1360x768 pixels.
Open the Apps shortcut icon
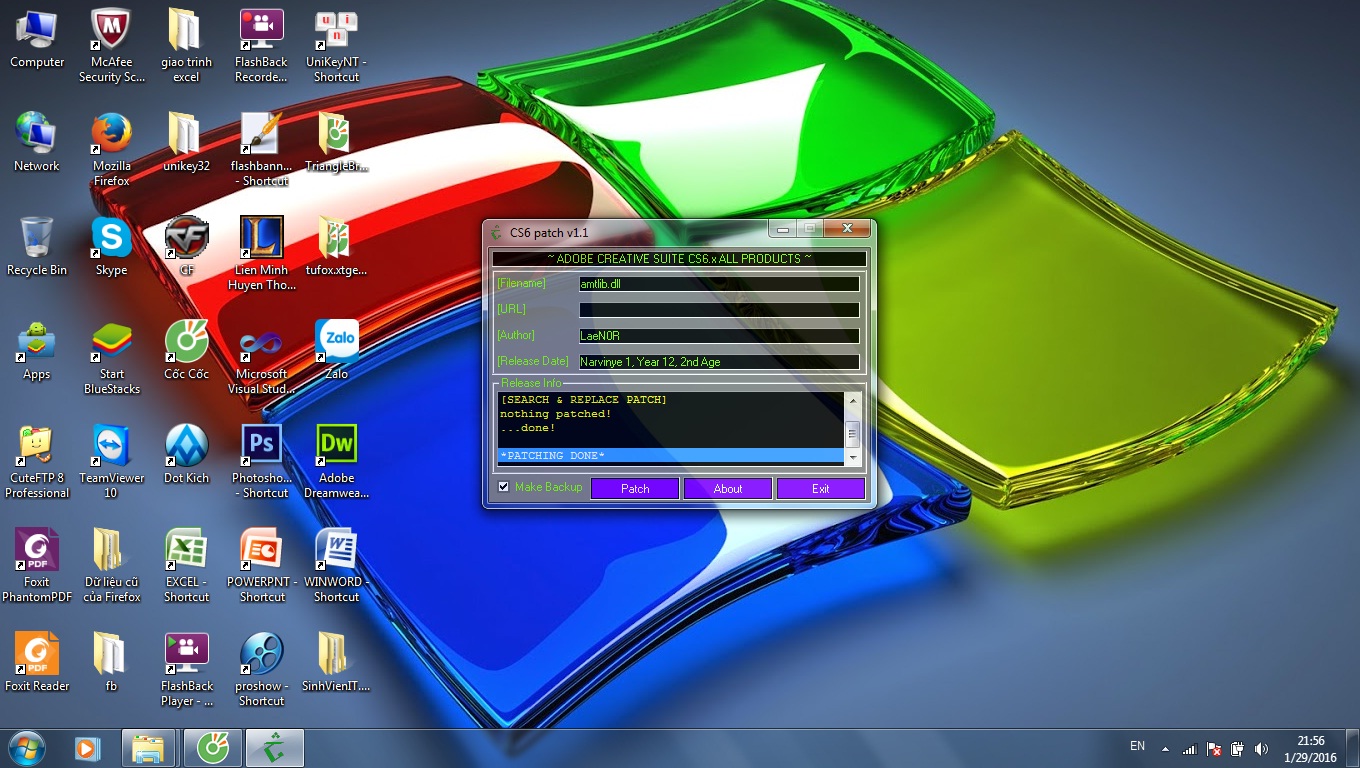click(37, 351)
